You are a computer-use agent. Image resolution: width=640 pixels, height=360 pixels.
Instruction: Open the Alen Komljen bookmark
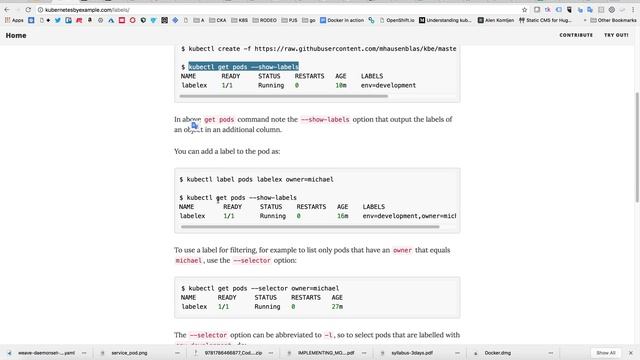pyautogui.click(x=496, y=20)
